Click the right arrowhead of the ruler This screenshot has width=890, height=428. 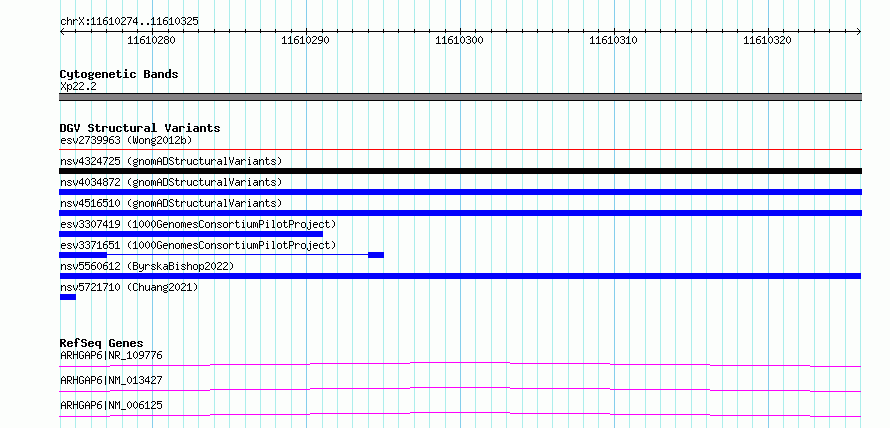859,32
